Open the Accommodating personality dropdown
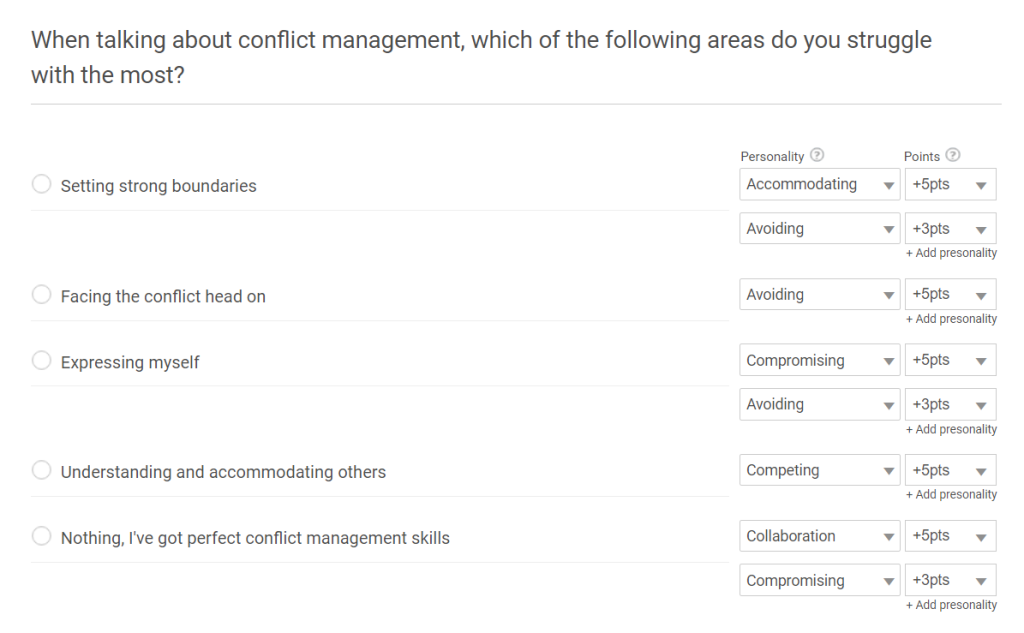 819,185
